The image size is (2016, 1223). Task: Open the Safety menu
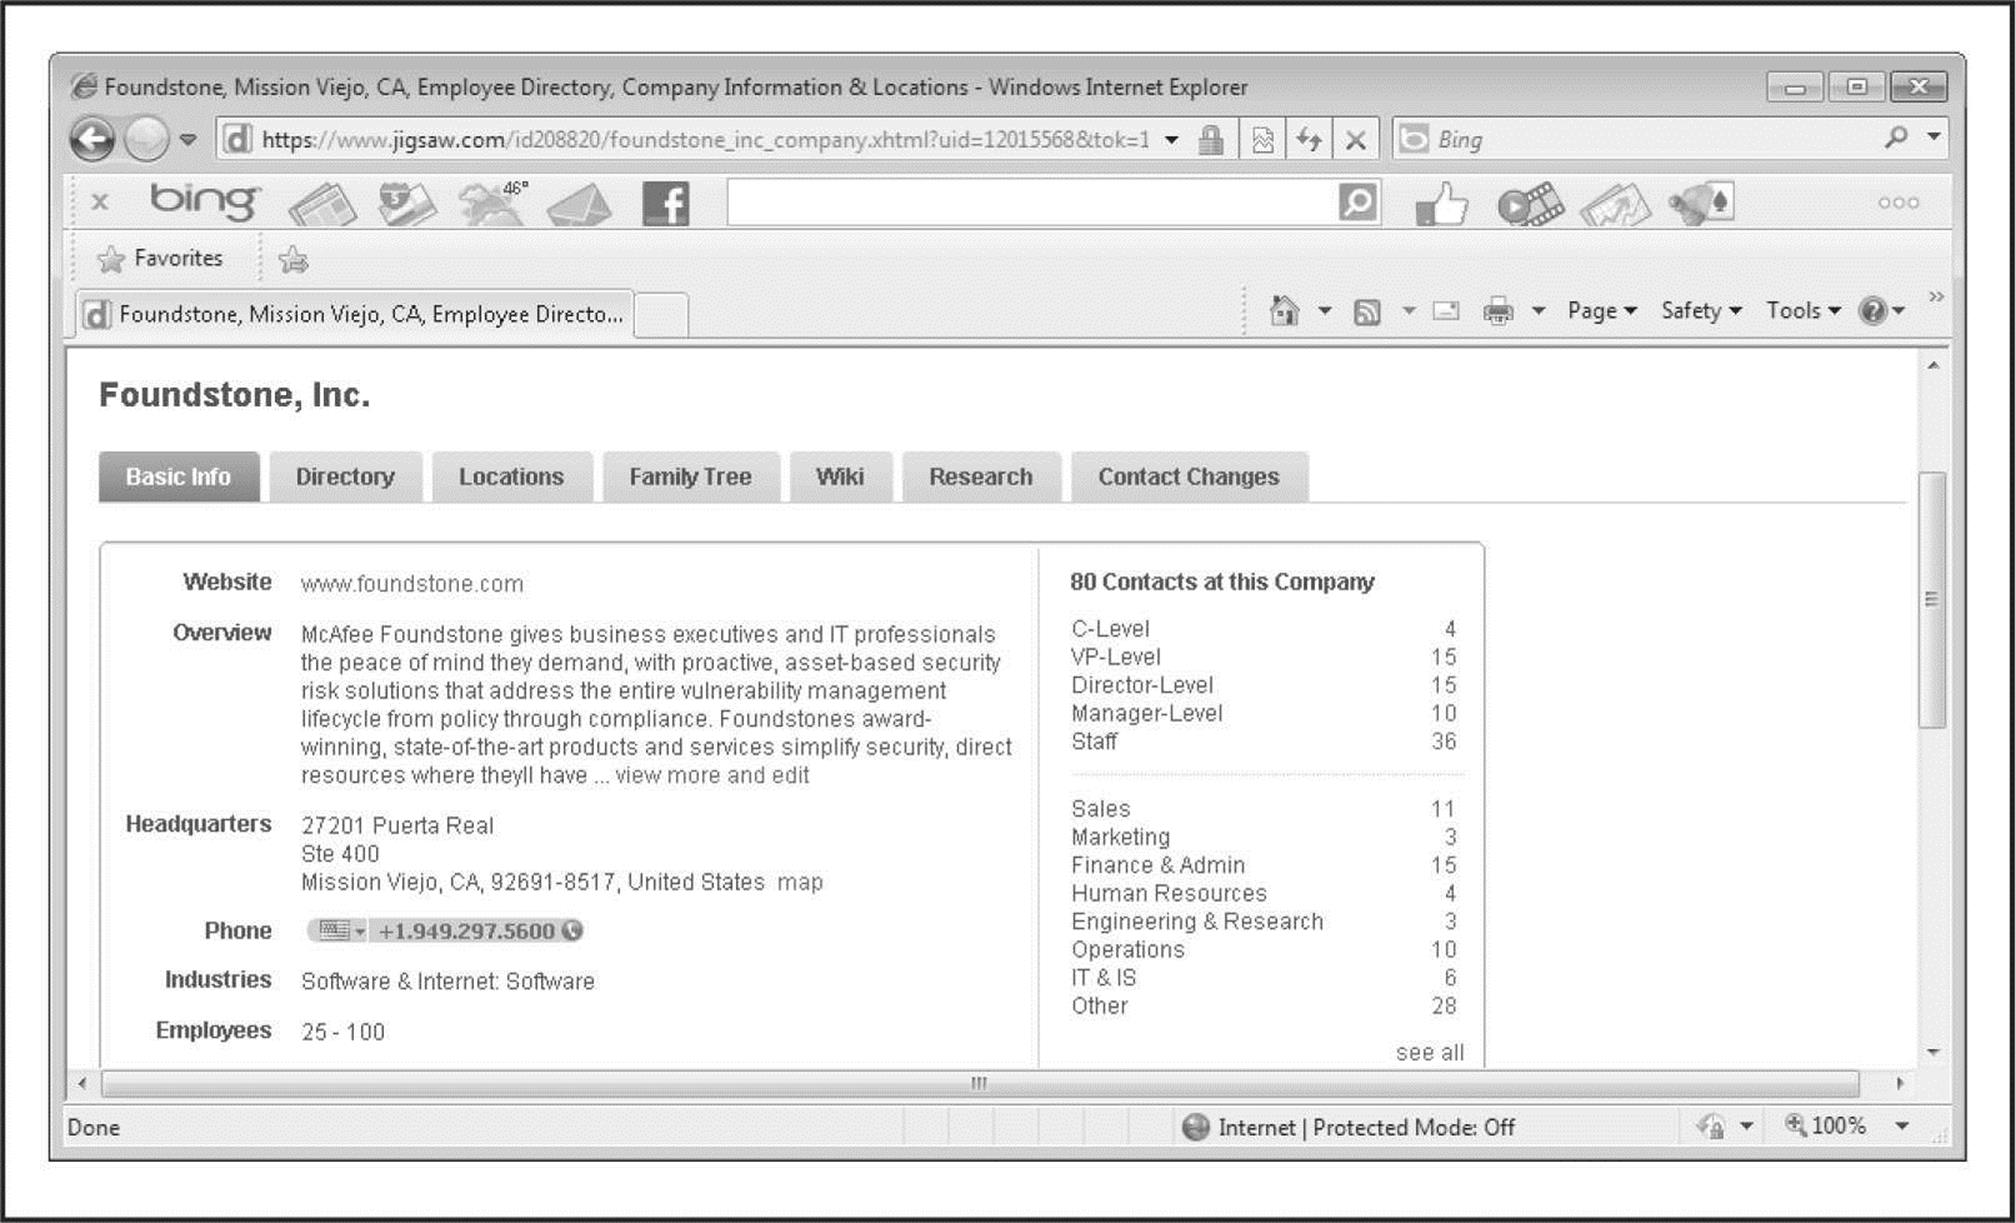coord(1701,311)
